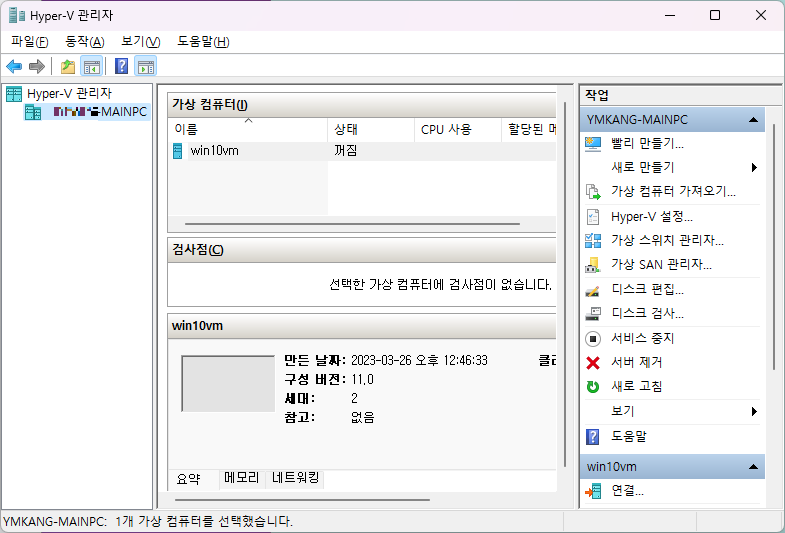Click the 서비스 중지 stop icon
785x533 pixels.
tap(593, 339)
